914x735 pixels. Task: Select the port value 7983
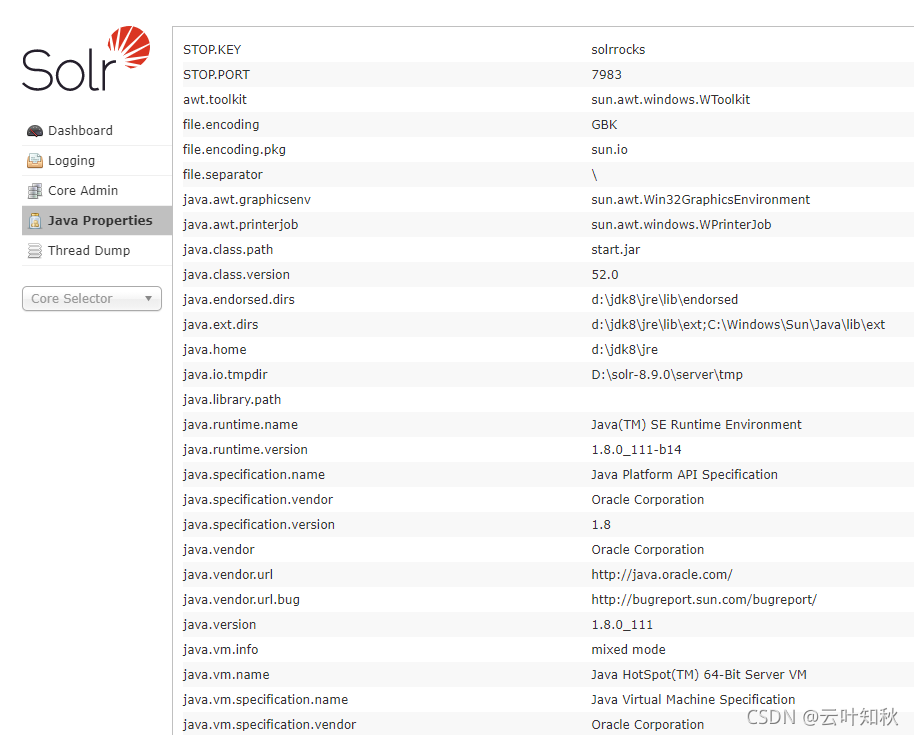click(606, 75)
